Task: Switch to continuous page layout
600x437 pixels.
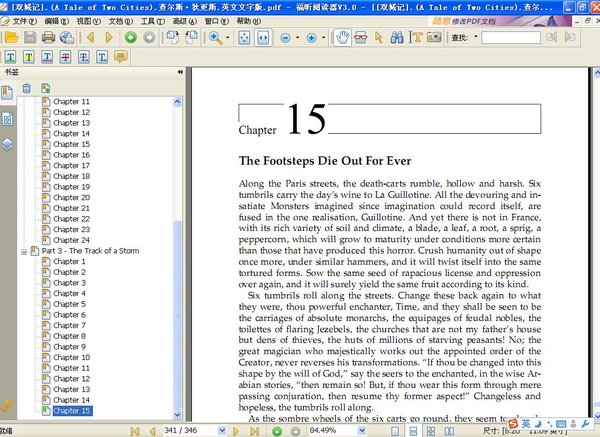Action: click(413, 431)
